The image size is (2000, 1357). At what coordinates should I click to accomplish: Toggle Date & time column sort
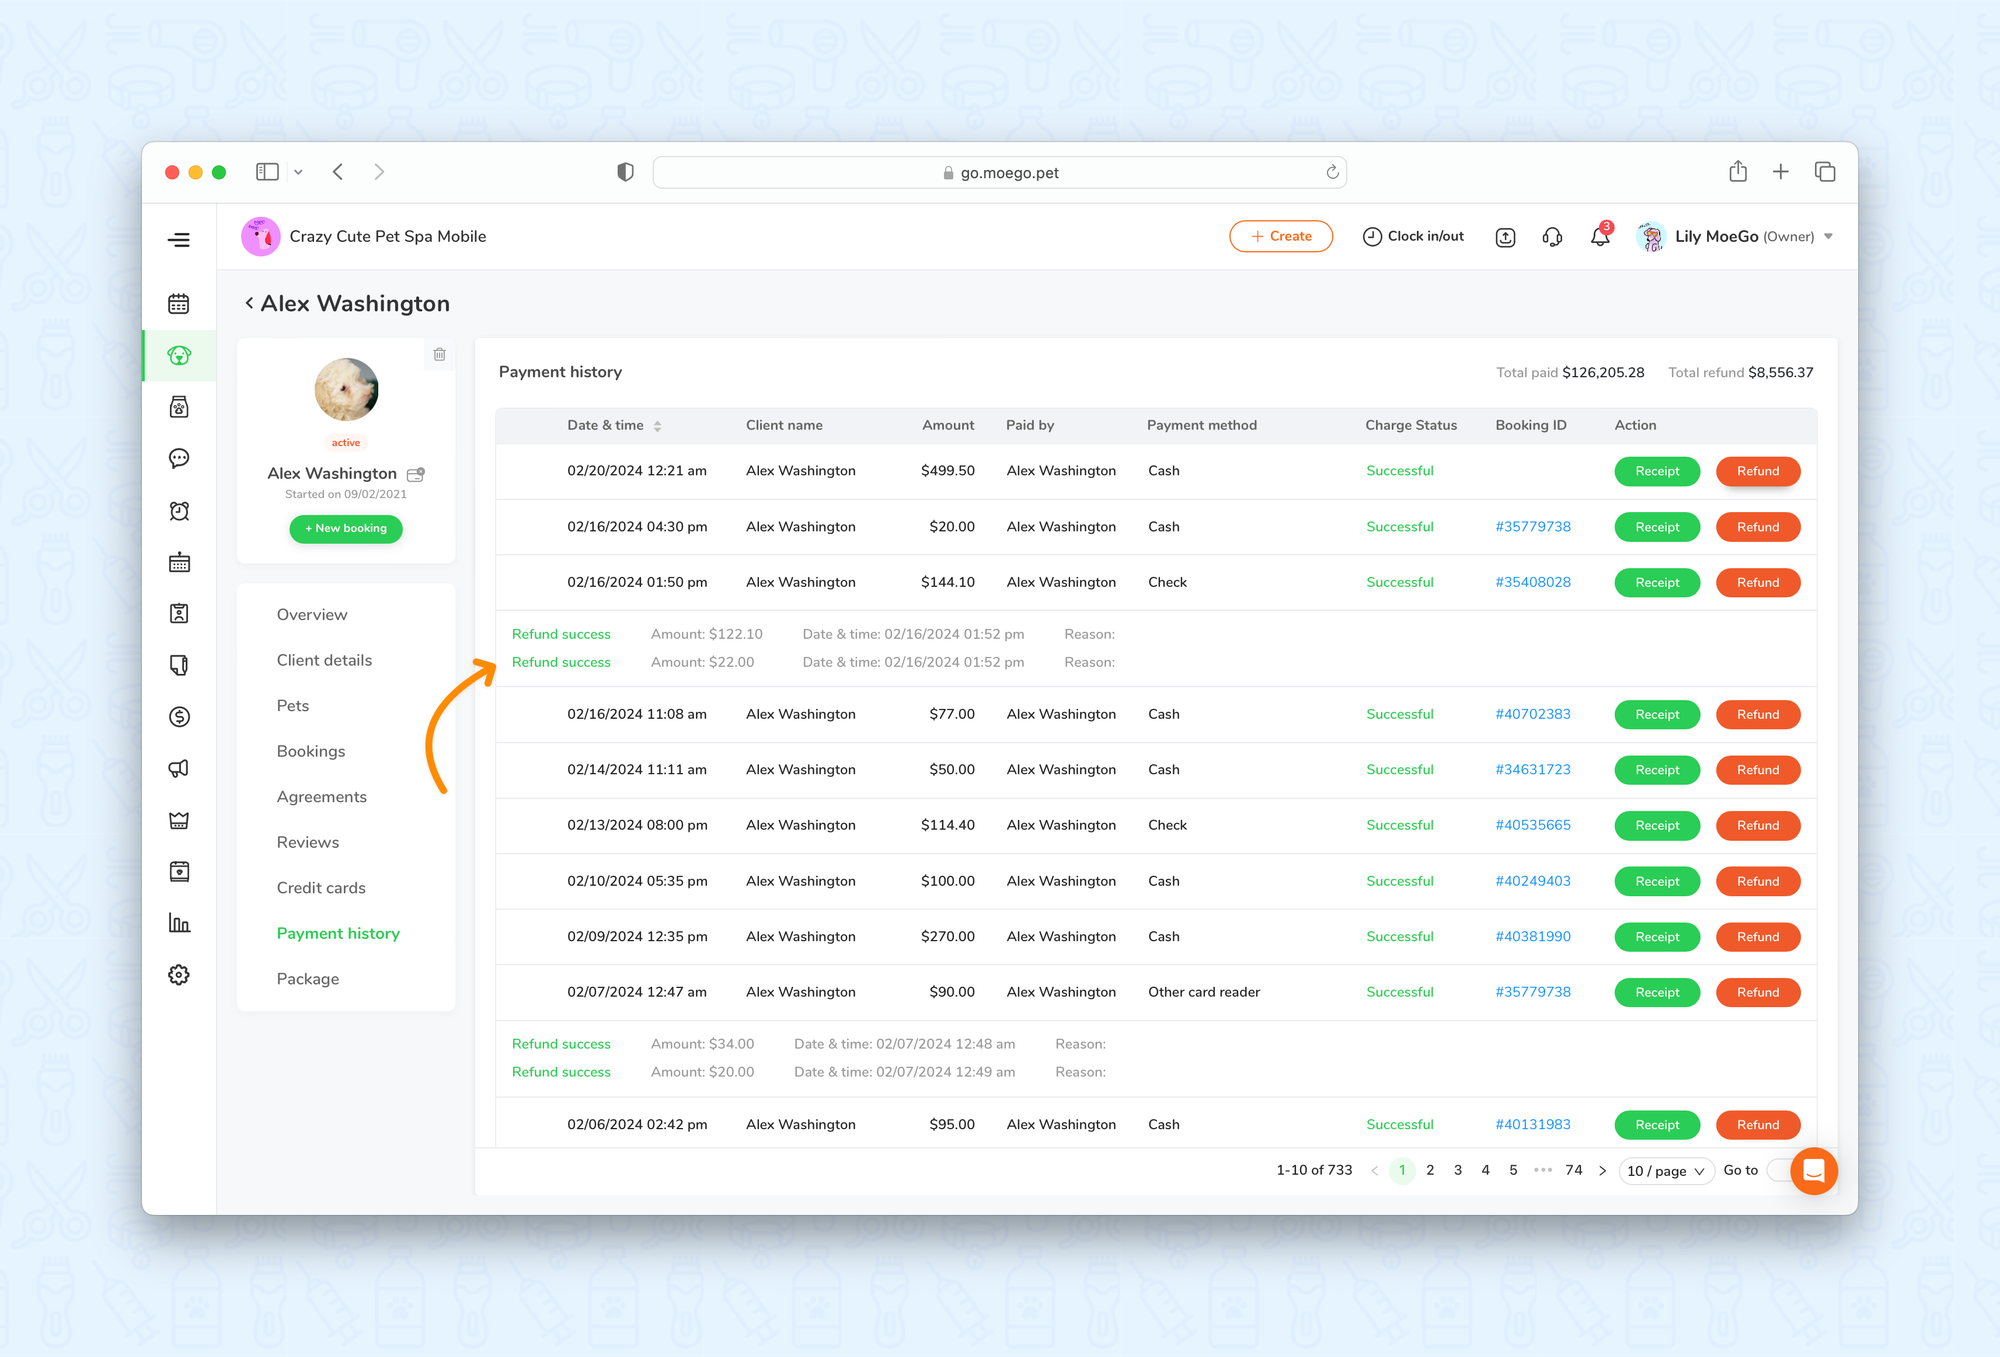[657, 426]
